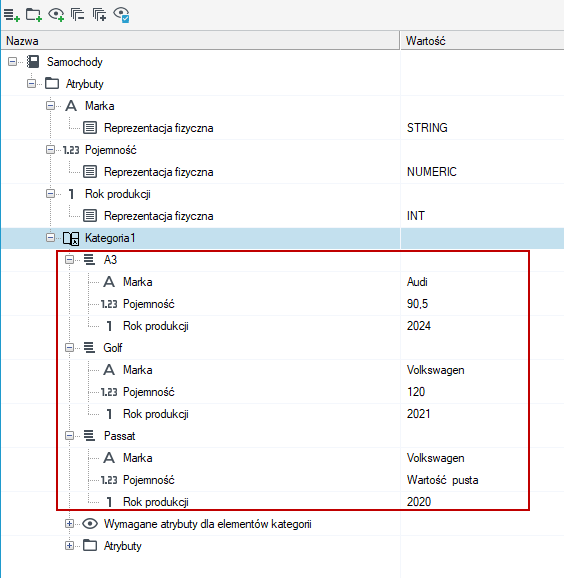Click the 1.23 numeric icon of top Pojemność

pyautogui.click(x=71, y=150)
